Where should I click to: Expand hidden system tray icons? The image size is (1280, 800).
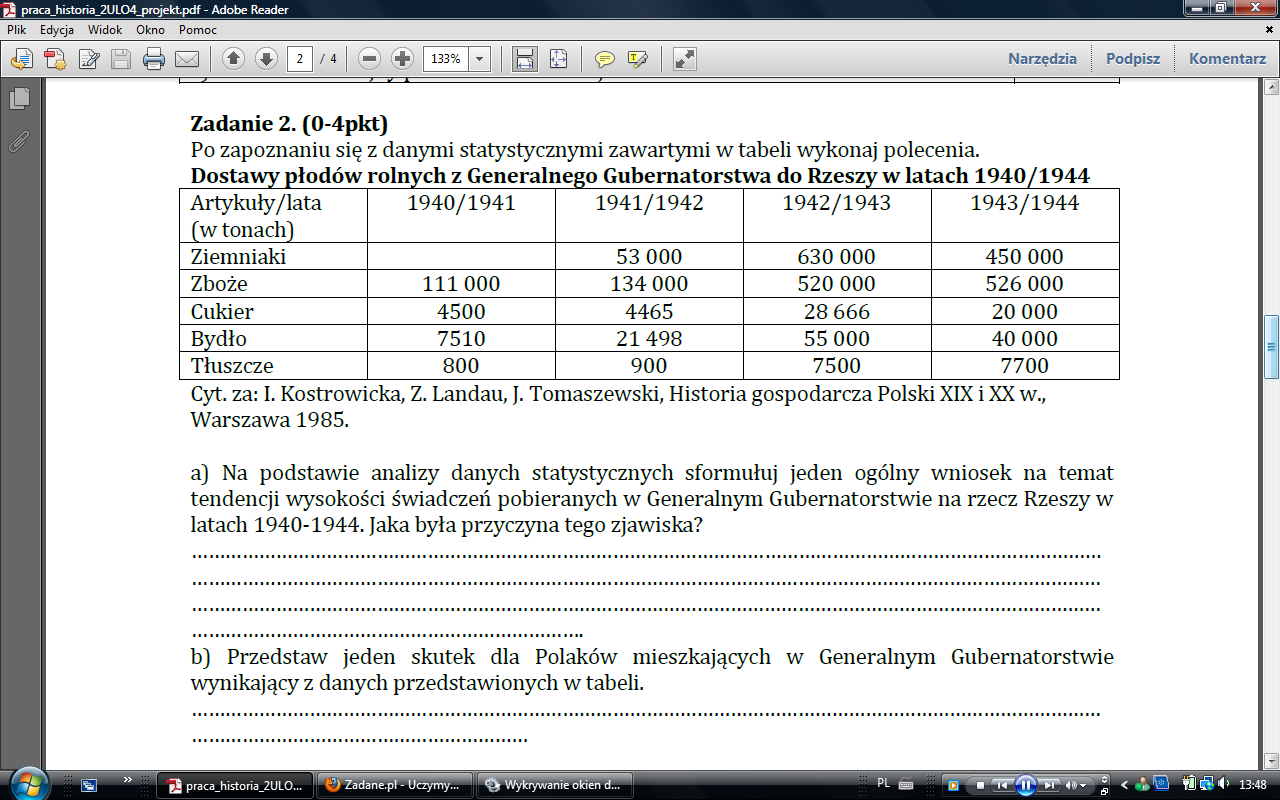pos(1126,785)
